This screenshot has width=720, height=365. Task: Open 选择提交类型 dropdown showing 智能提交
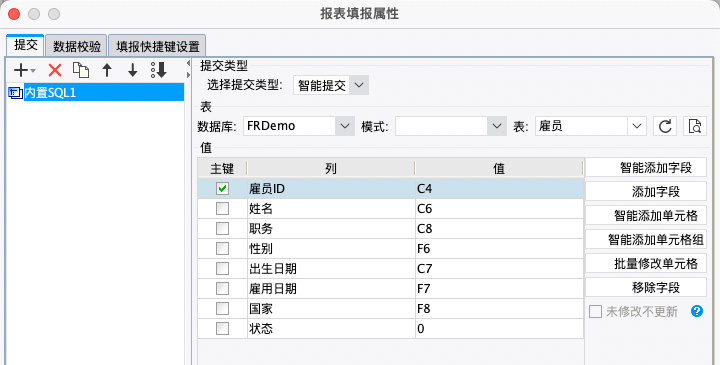tap(331, 85)
